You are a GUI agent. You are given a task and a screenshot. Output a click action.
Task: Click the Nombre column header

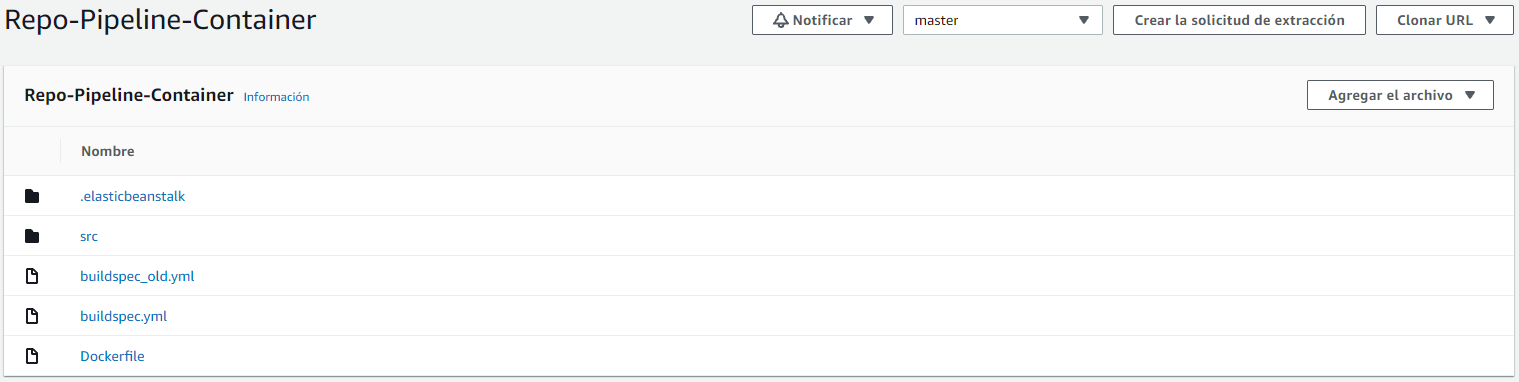click(x=108, y=151)
